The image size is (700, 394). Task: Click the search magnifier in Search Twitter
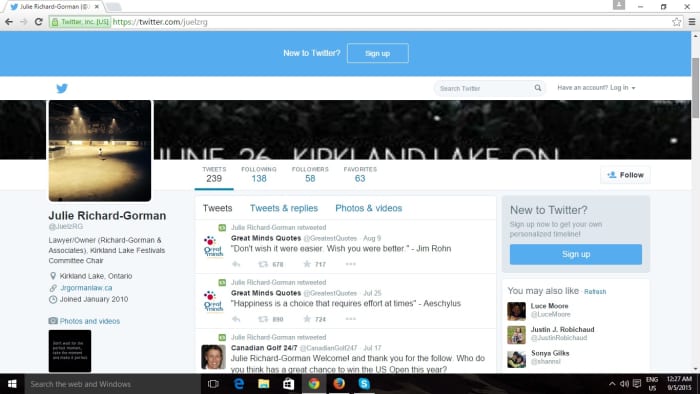(x=538, y=88)
